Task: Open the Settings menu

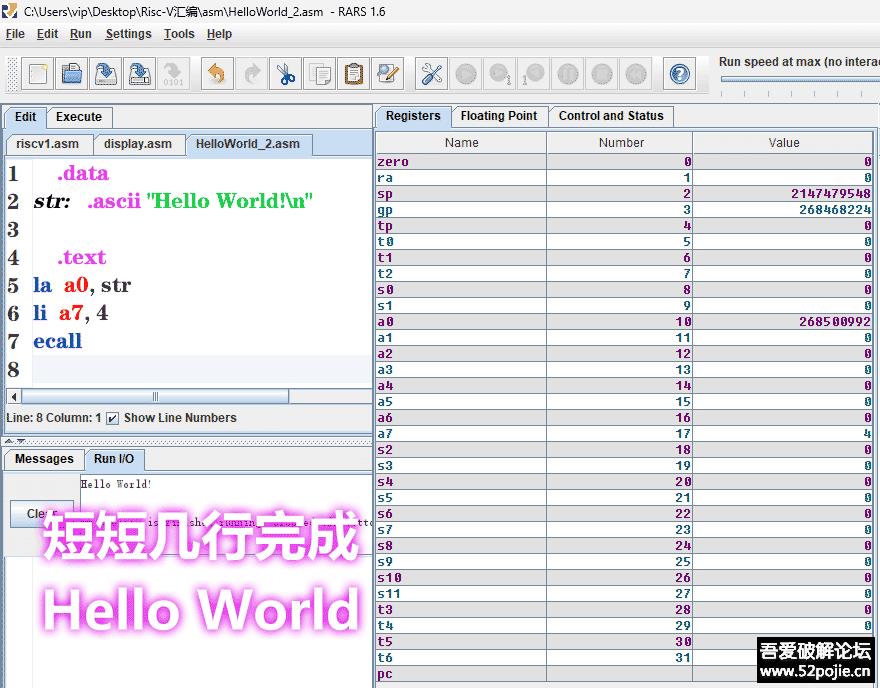Action: 128,34
